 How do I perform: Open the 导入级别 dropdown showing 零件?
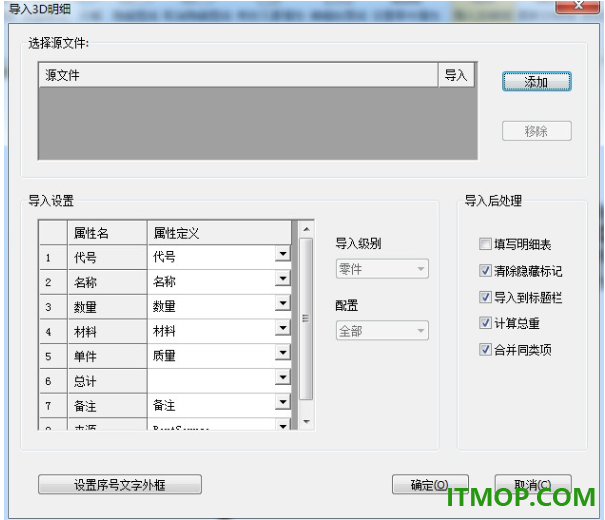(382, 268)
